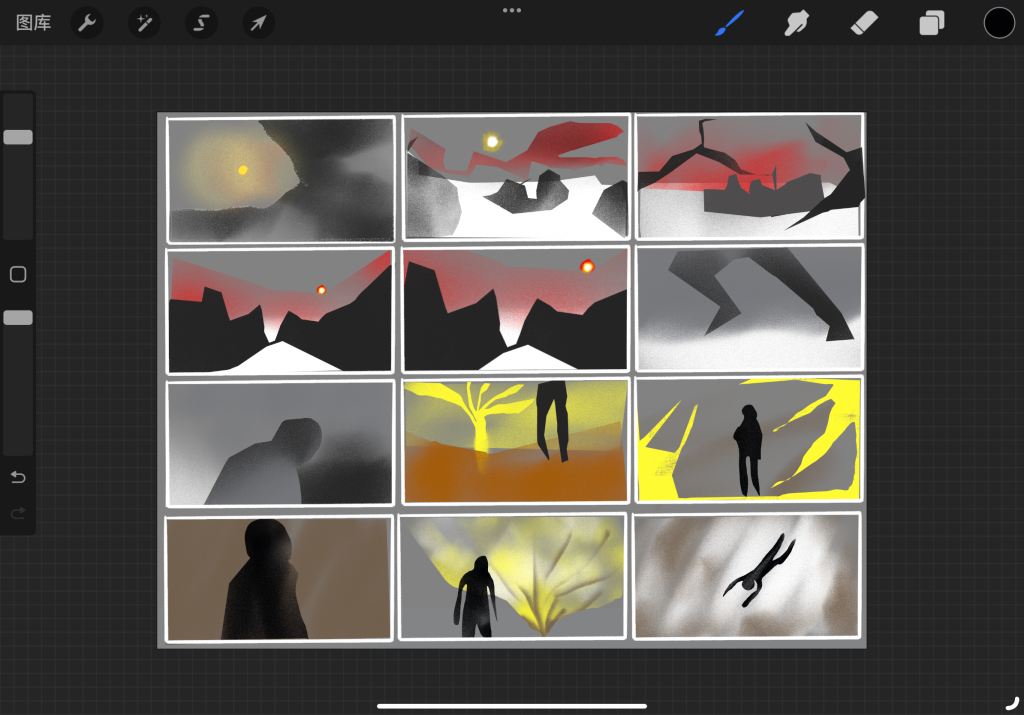This screenshot has height=715, width=1024.
Task: Open the Actions wrench menu
Action: [x=87, y=23]
